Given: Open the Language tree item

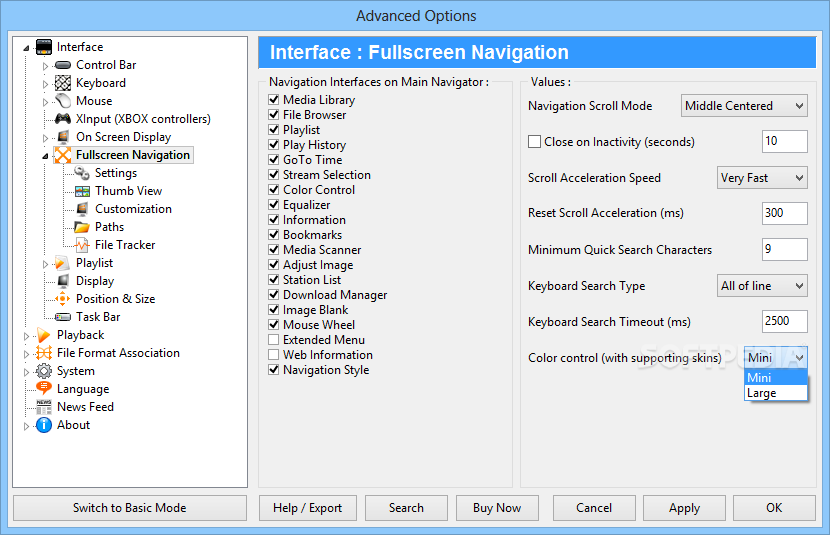Looking at the screenshot, I should (83, 389).
